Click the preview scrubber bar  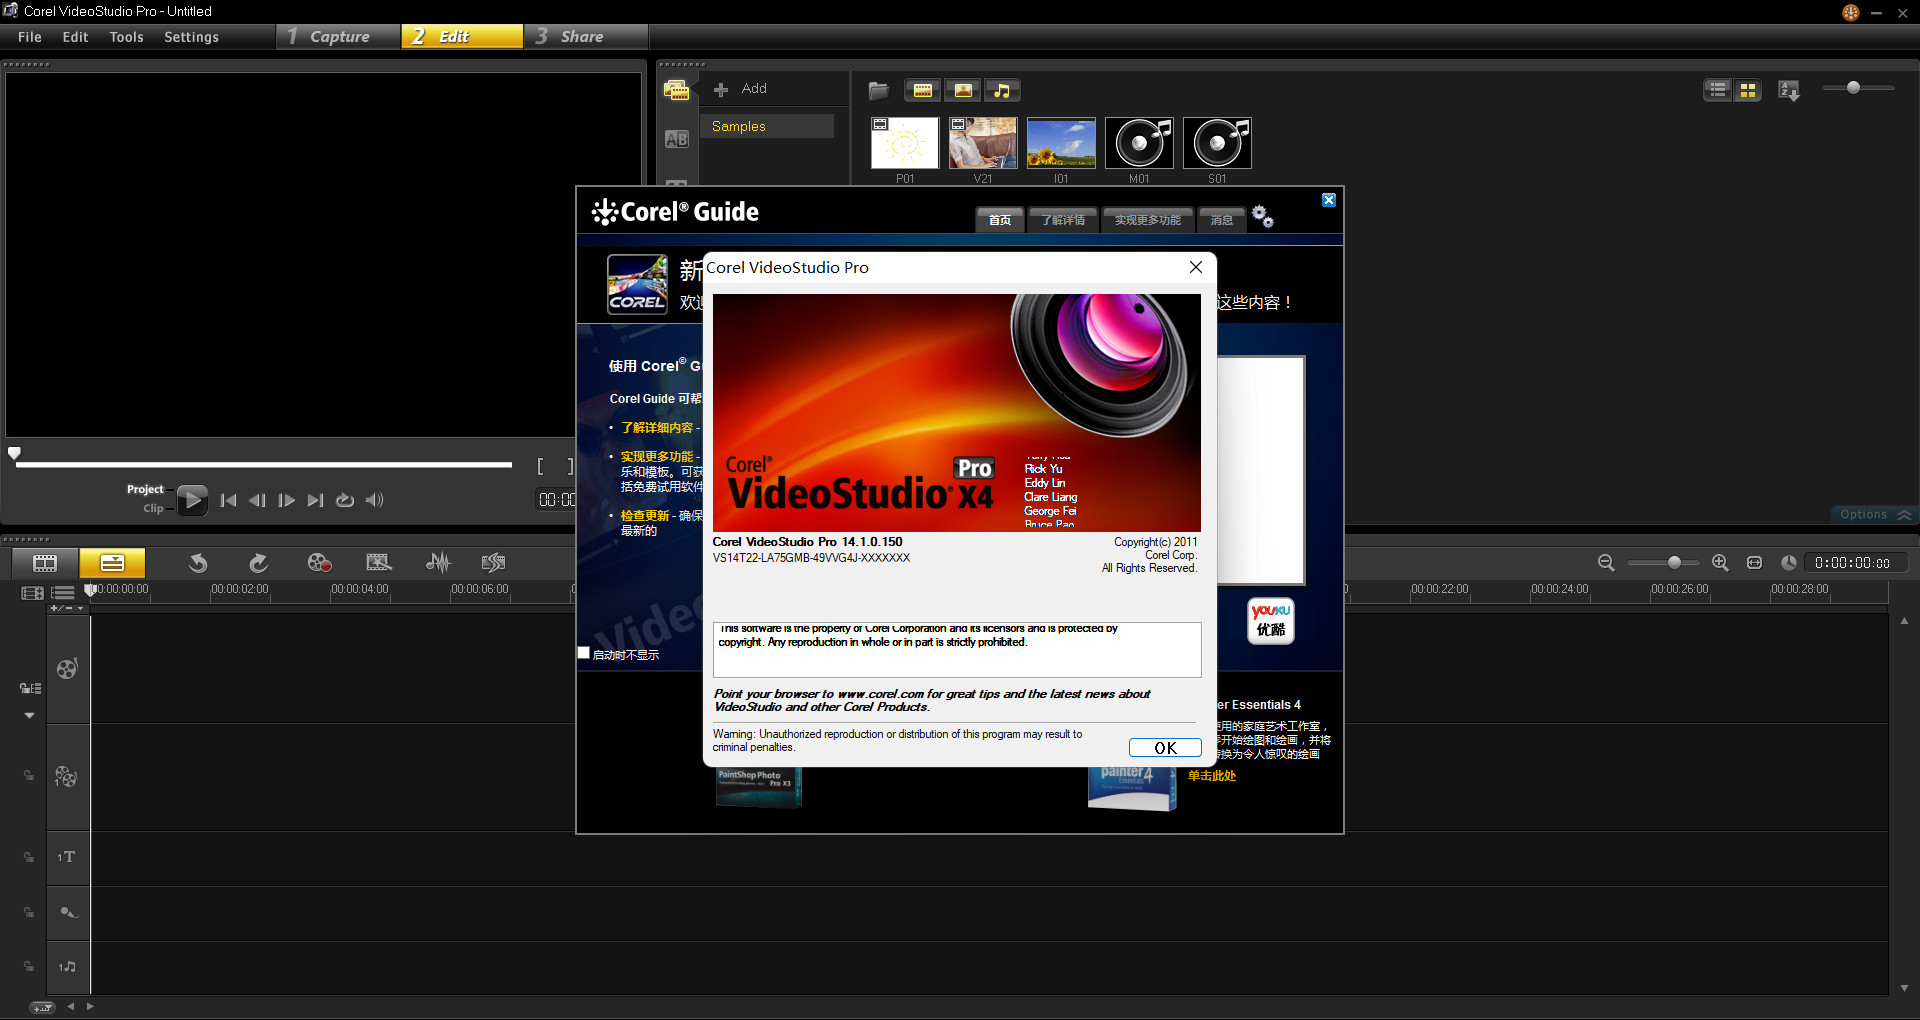pos(264,464)
